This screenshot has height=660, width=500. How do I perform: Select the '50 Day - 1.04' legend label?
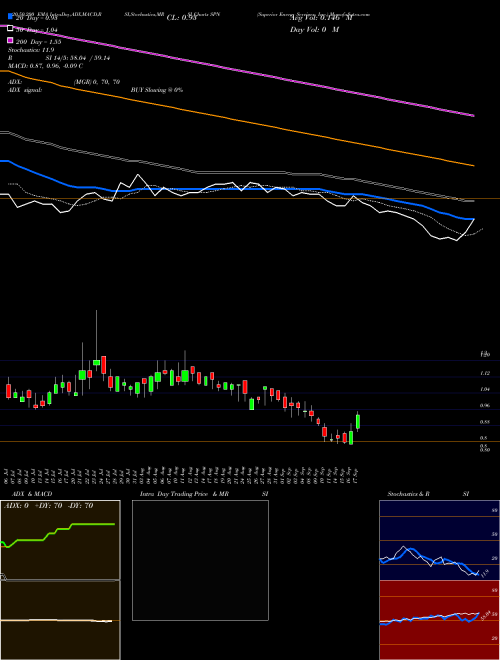36,30
